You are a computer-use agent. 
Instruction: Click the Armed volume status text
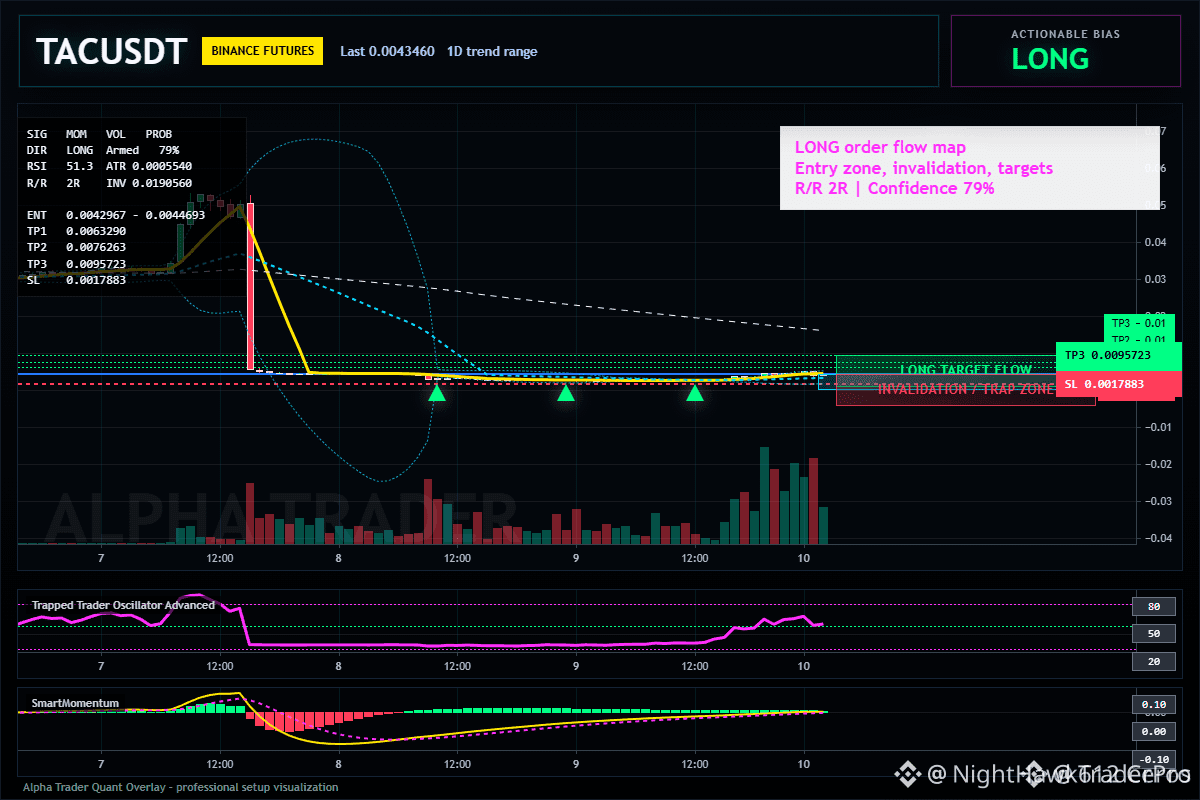pyautogui.click(x=122, y=150)
